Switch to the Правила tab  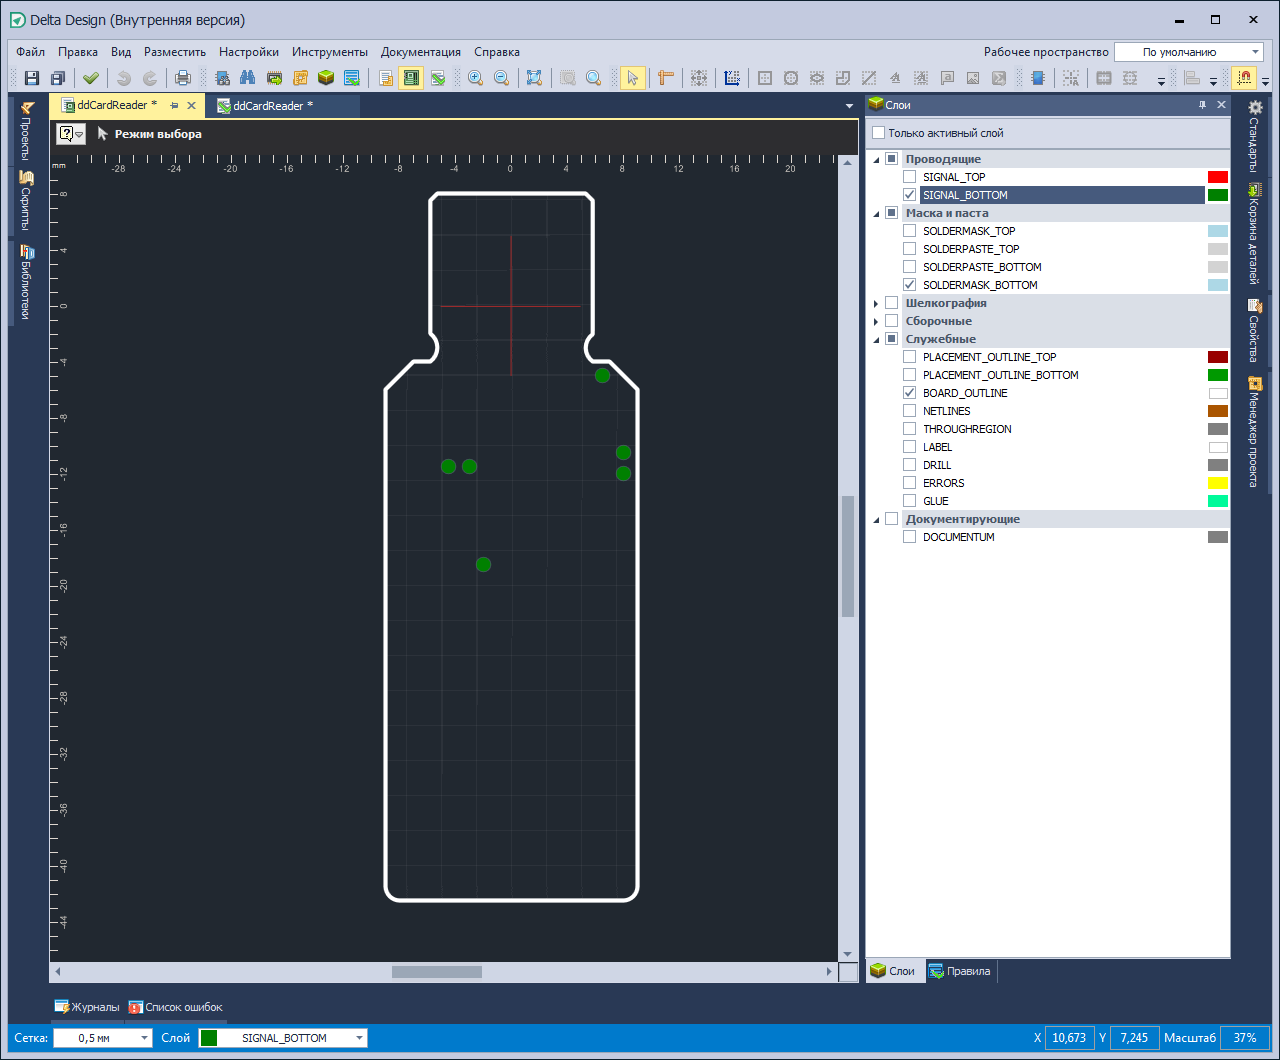click(x=960, y=971)
